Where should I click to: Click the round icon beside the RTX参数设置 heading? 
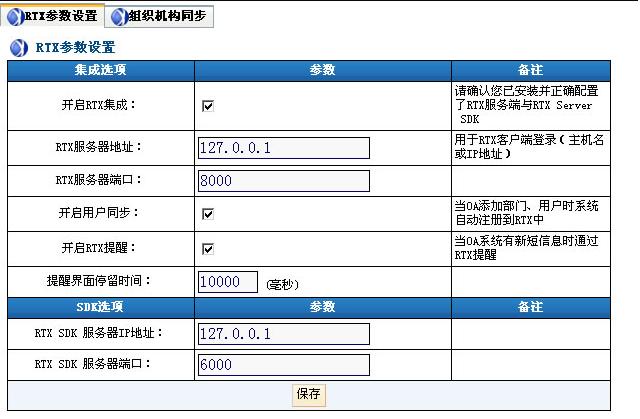coord(18,48)
